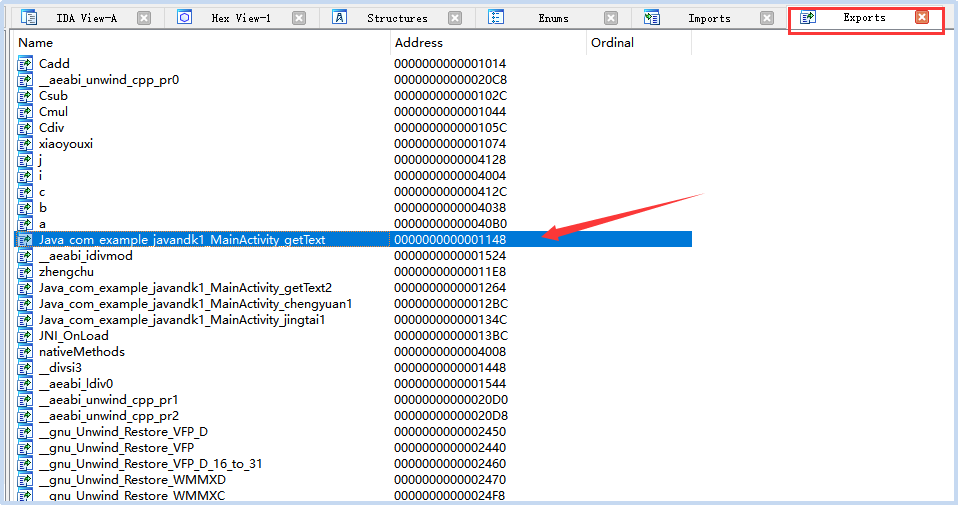Select the Cmul export entry

pos(53,112)
